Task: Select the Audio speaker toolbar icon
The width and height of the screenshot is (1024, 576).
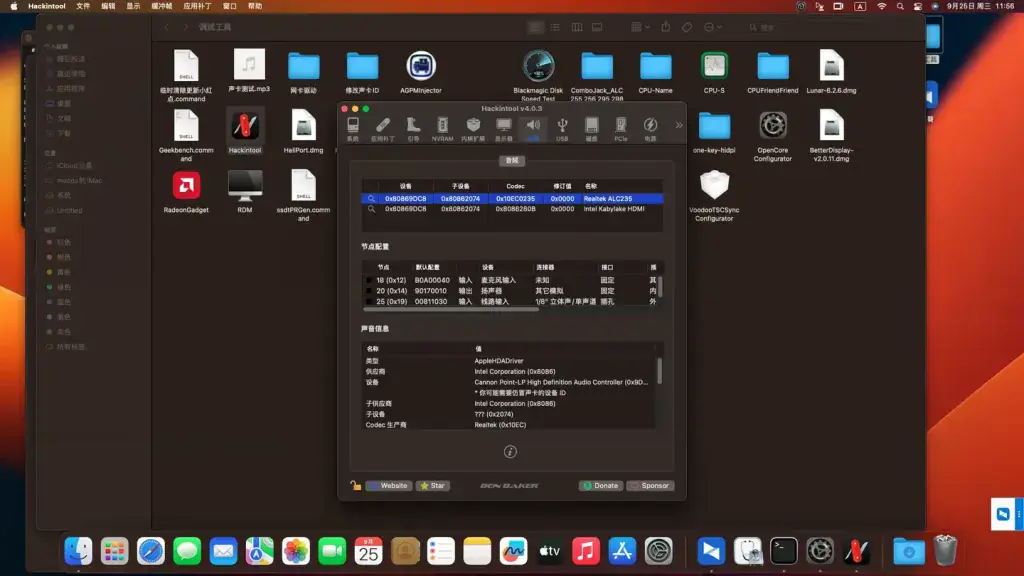Action: (x=533, y=129)
